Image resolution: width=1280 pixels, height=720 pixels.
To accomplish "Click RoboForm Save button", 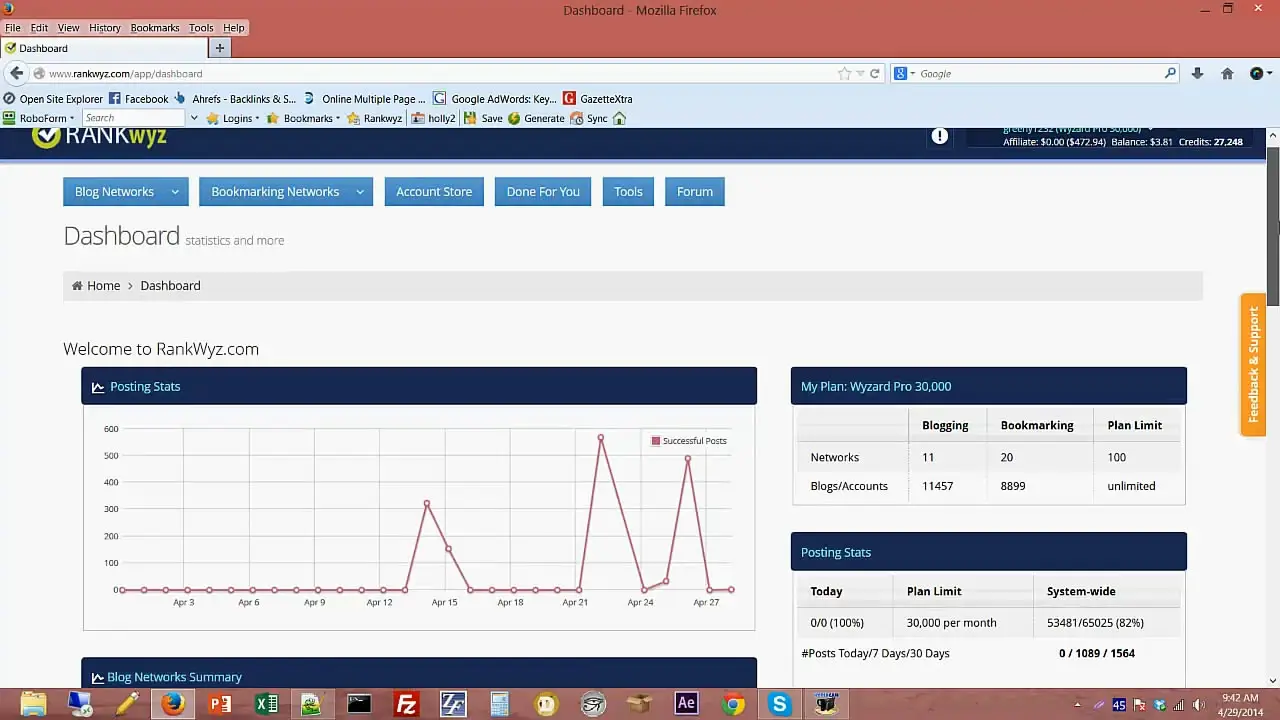I will (x=483, y=118).
